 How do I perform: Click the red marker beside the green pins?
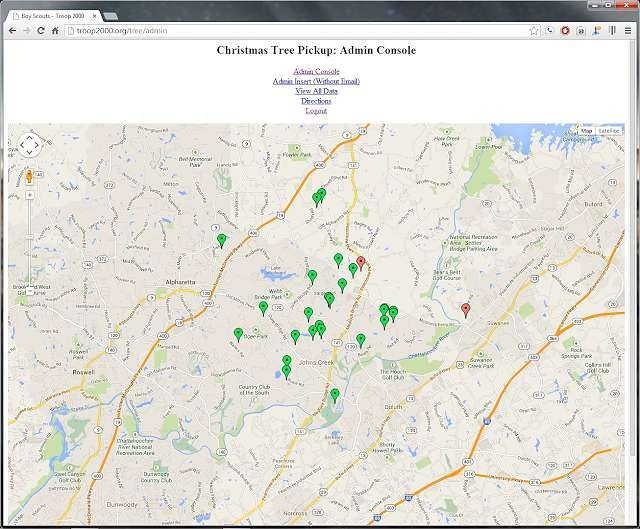[360, 264]
